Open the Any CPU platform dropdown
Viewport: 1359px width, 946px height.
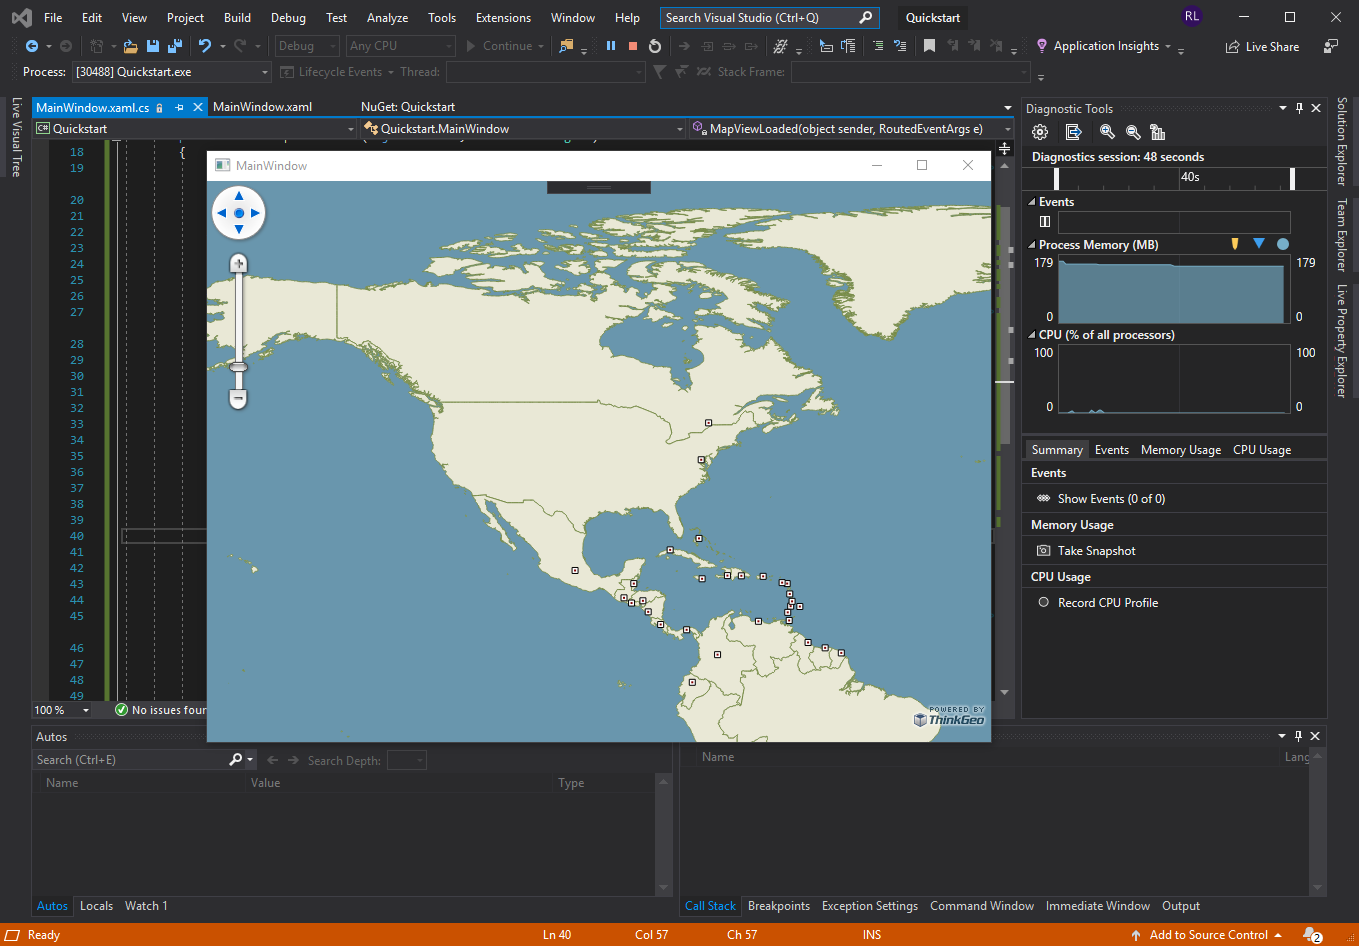tap(448, 45)
